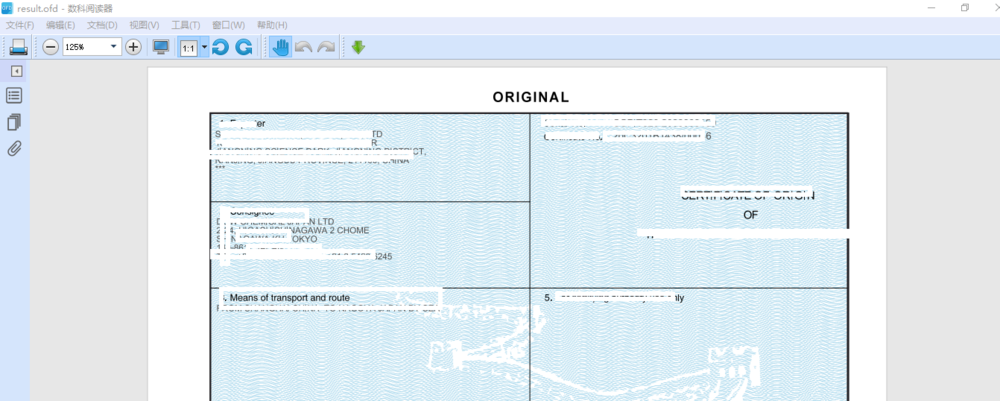Click the redo arrow icon
The width and height of the screenshot is (1000, 401).
[x=326, y=47]
